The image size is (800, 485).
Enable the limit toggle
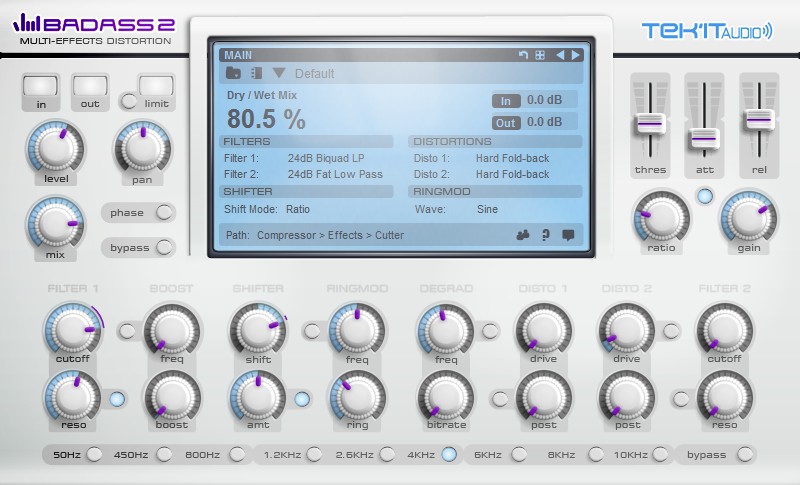[x=129, y=101]
